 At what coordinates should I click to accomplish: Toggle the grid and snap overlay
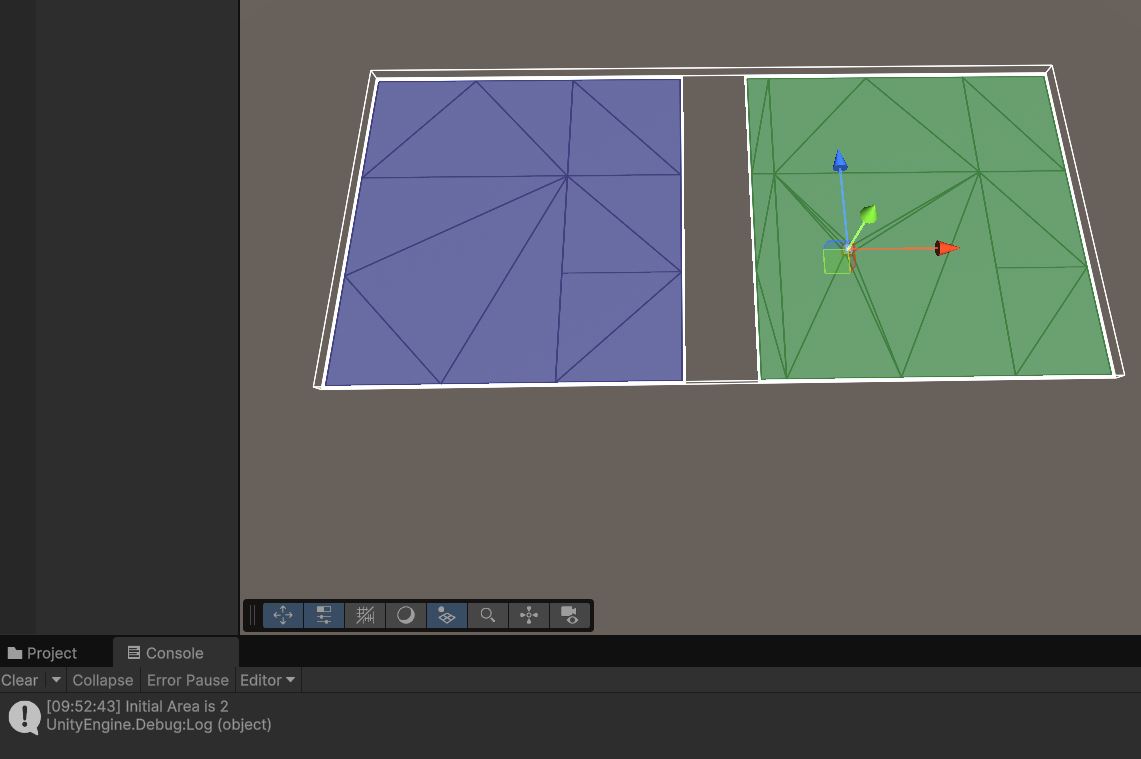click(365, 616)
